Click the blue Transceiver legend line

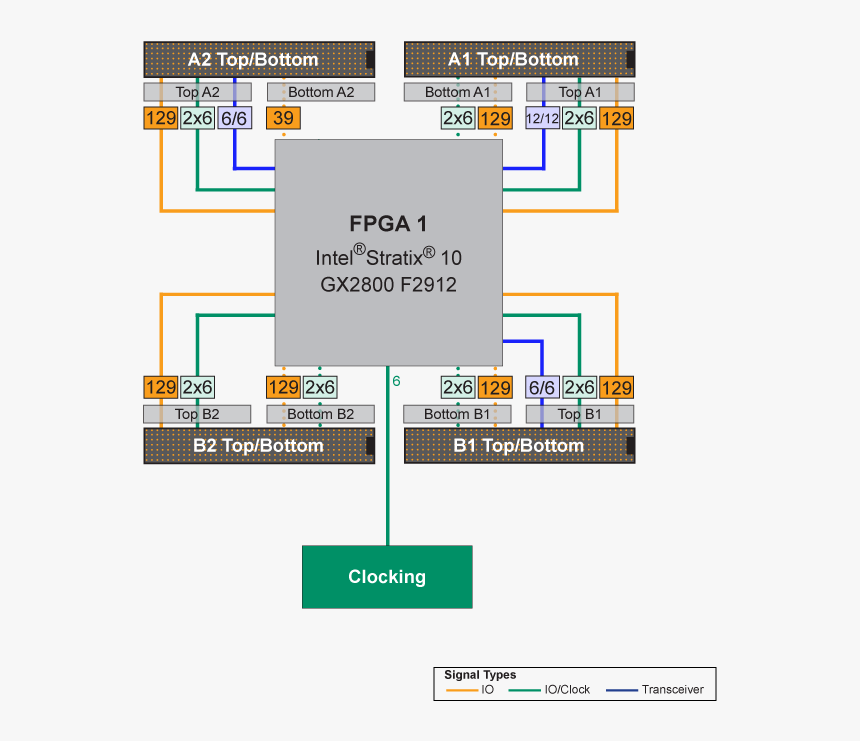pos(622,690)
